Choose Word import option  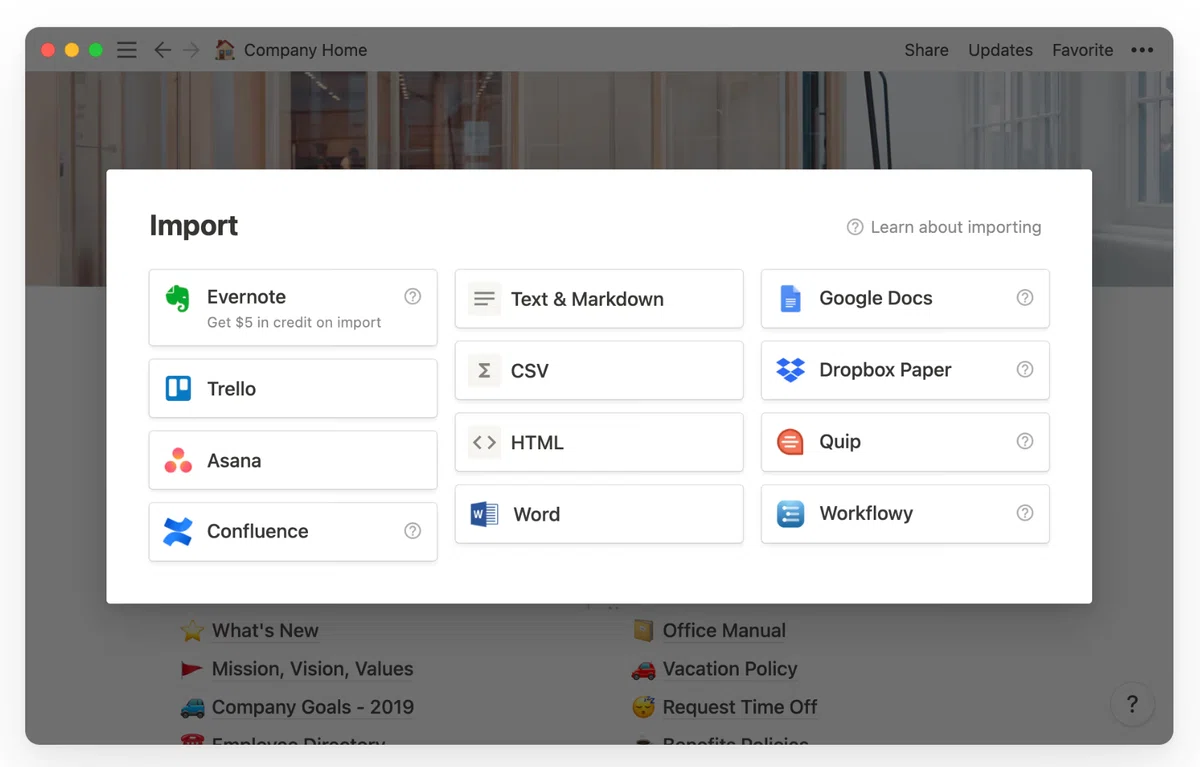pyautogui.click(x=599, y=514)
